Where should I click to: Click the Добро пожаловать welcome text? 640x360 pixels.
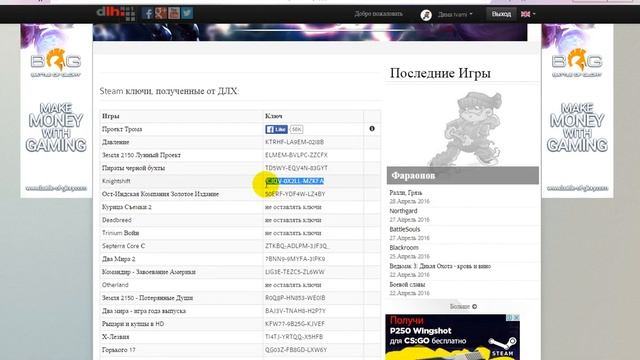[x=378, y=14]
